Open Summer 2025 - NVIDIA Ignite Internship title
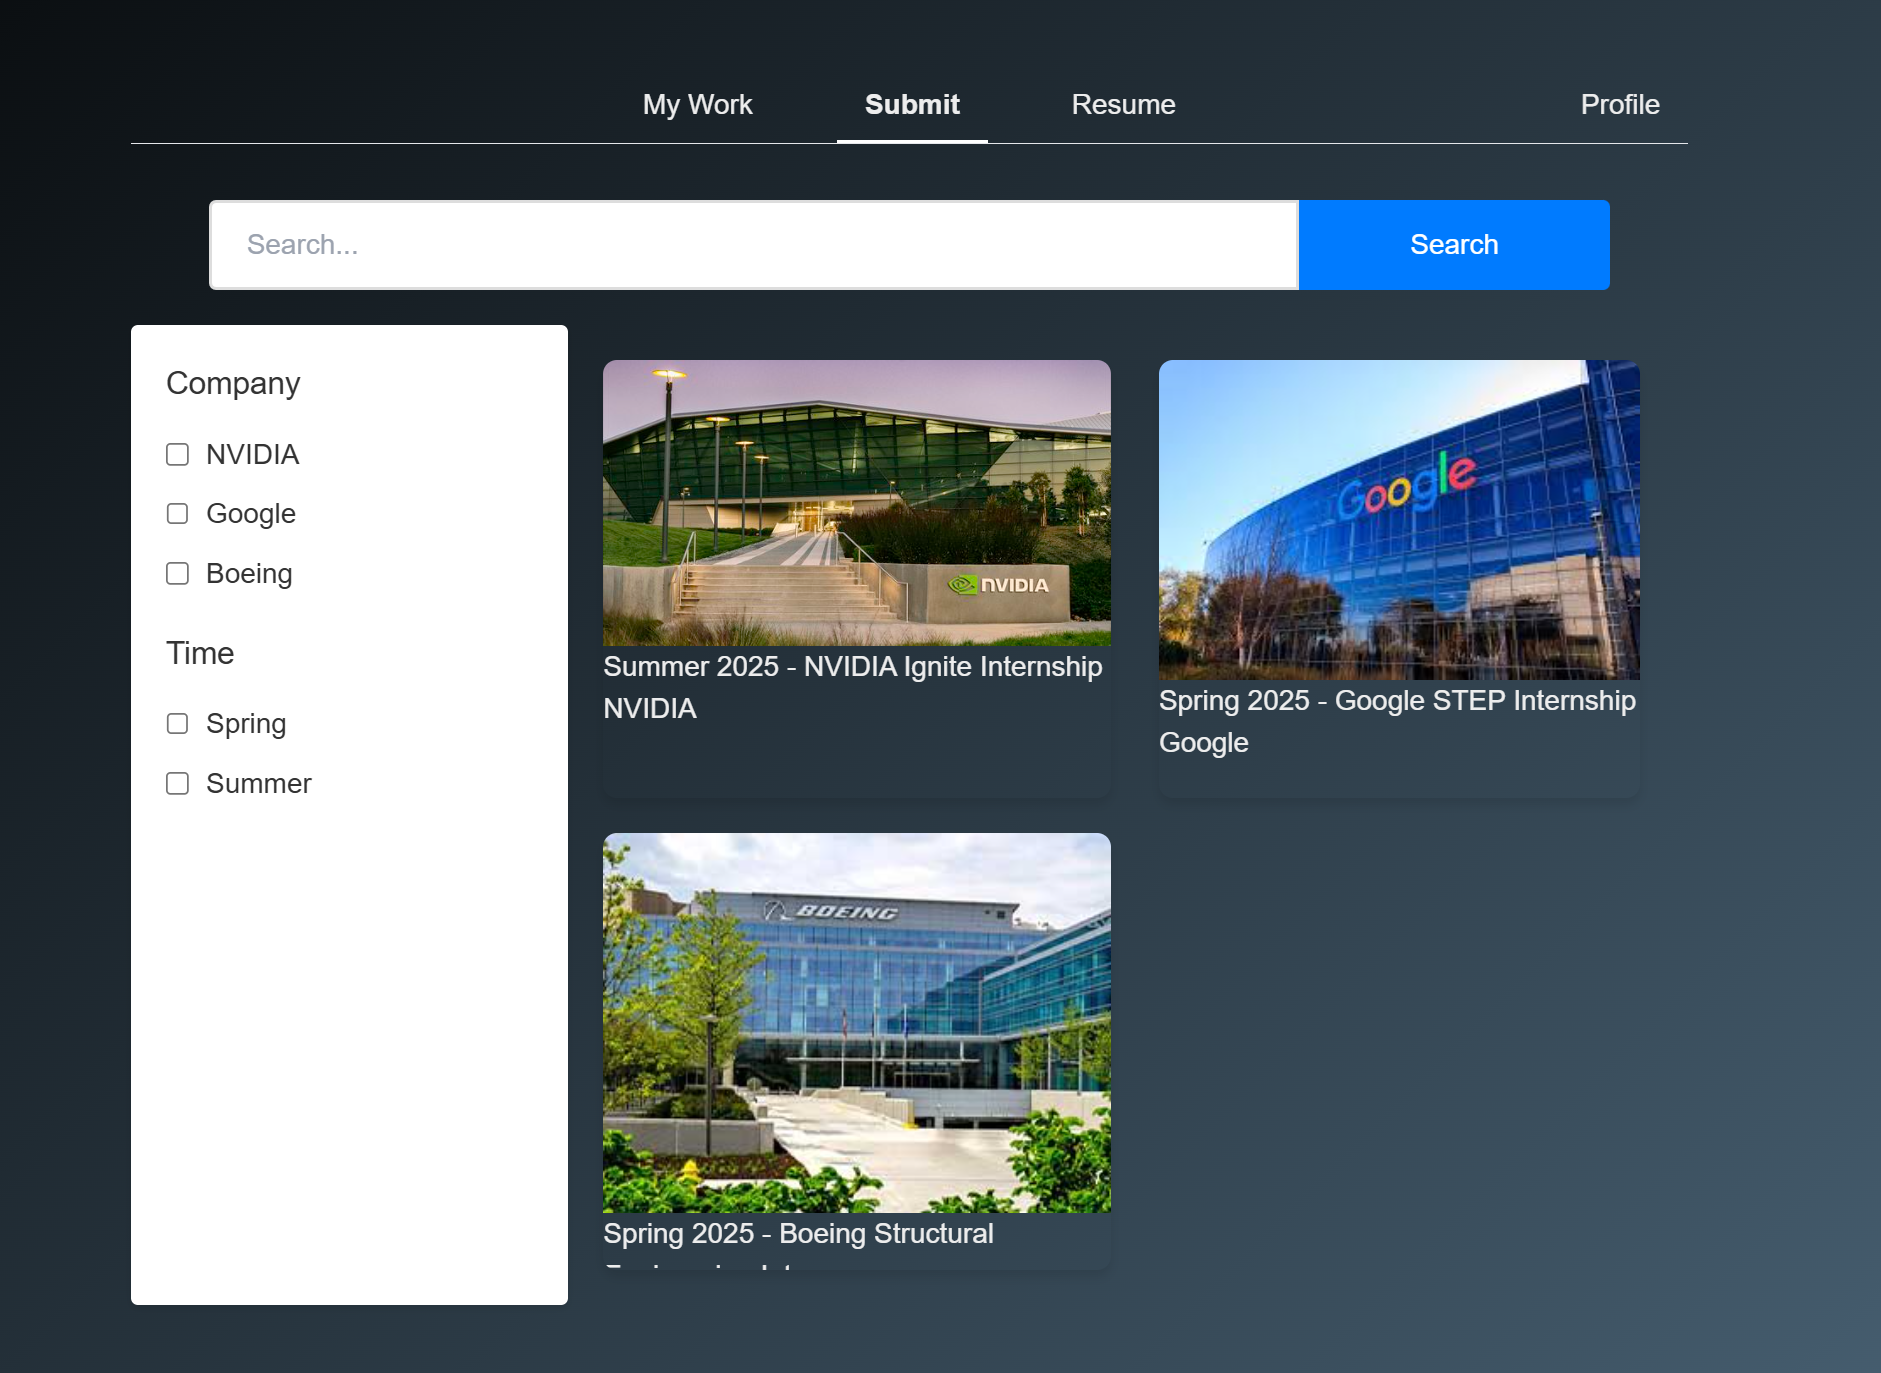Viewport: 1881px width, 1373px height. point(853,667)
